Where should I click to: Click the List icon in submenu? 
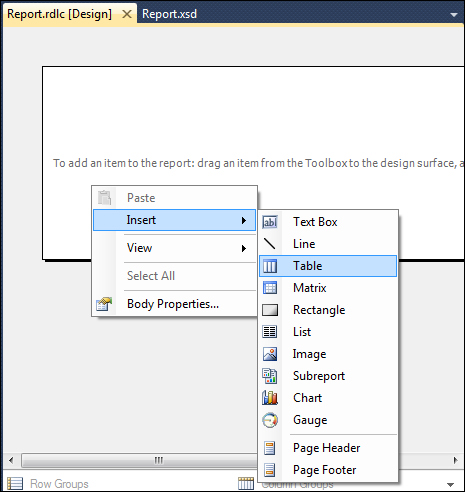[x=270, y=332]
